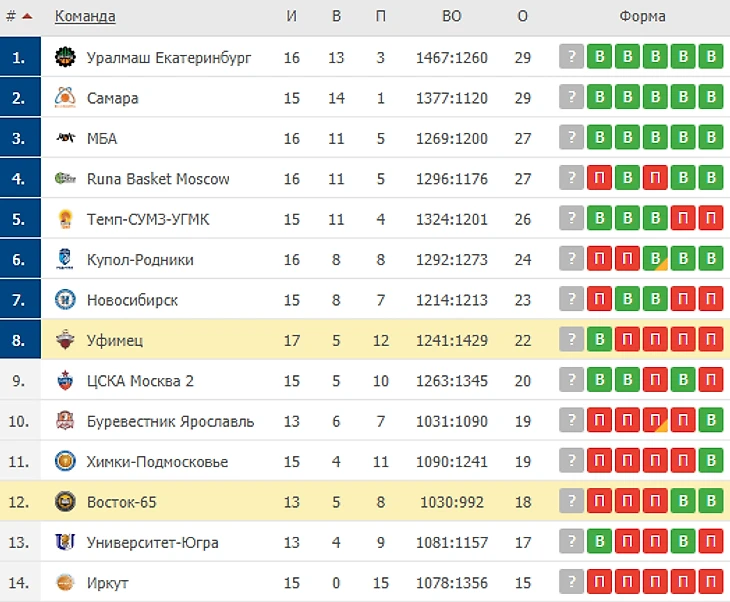This screenshot has width=730, height=602.
Task: Click the last green В form box for МБА
Action: point(710,139)
